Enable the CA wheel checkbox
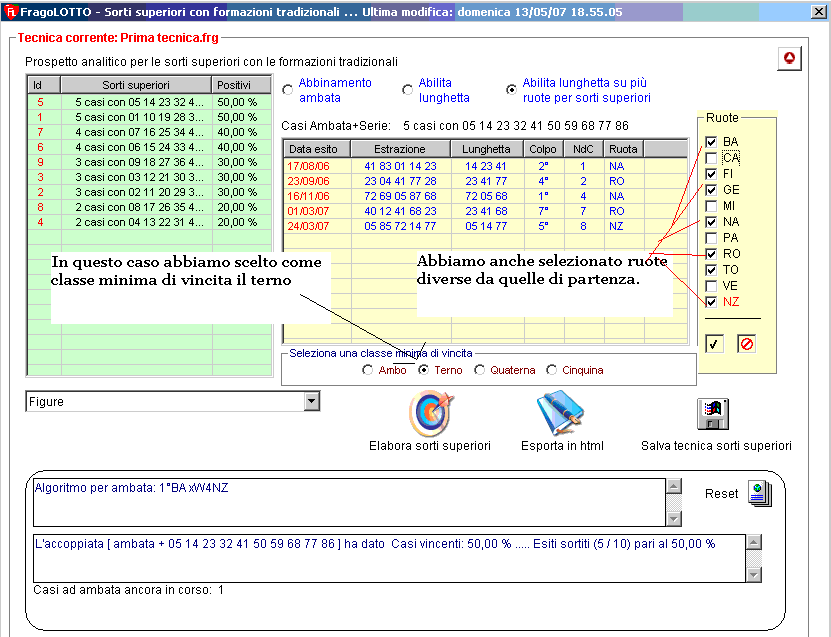 click(711, 158)
